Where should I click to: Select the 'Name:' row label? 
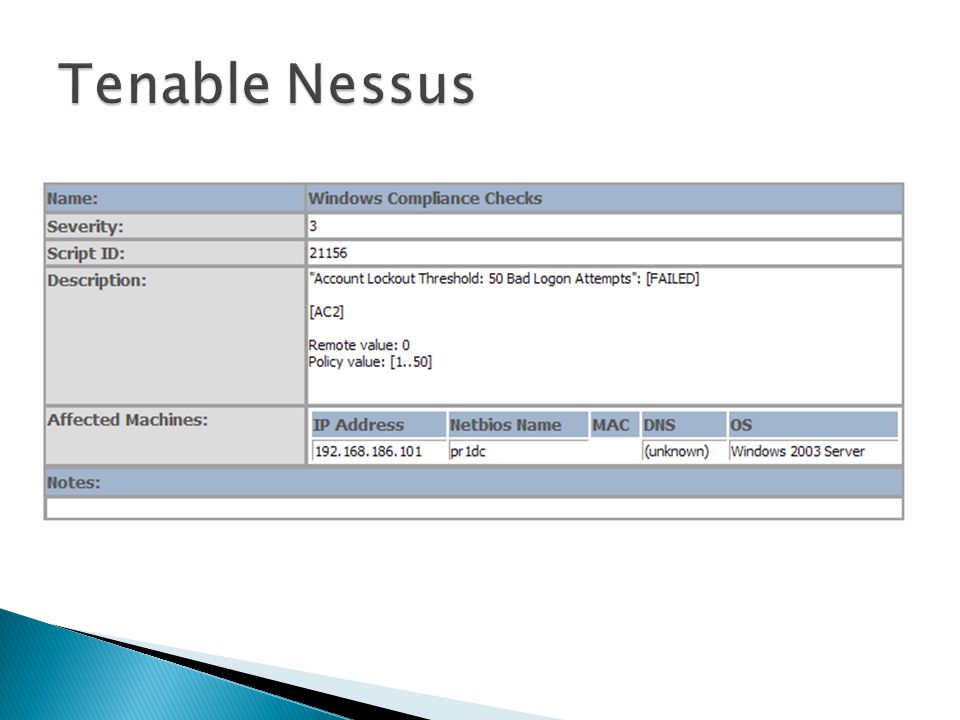click(x=72, y=198)
